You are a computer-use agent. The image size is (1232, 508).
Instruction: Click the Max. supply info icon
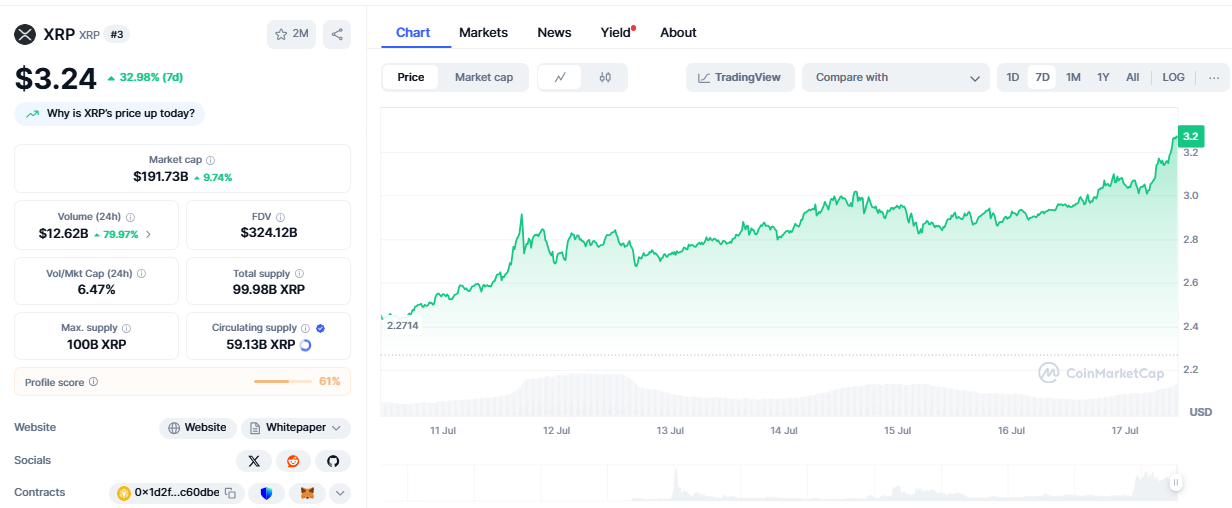click(126, 328)
